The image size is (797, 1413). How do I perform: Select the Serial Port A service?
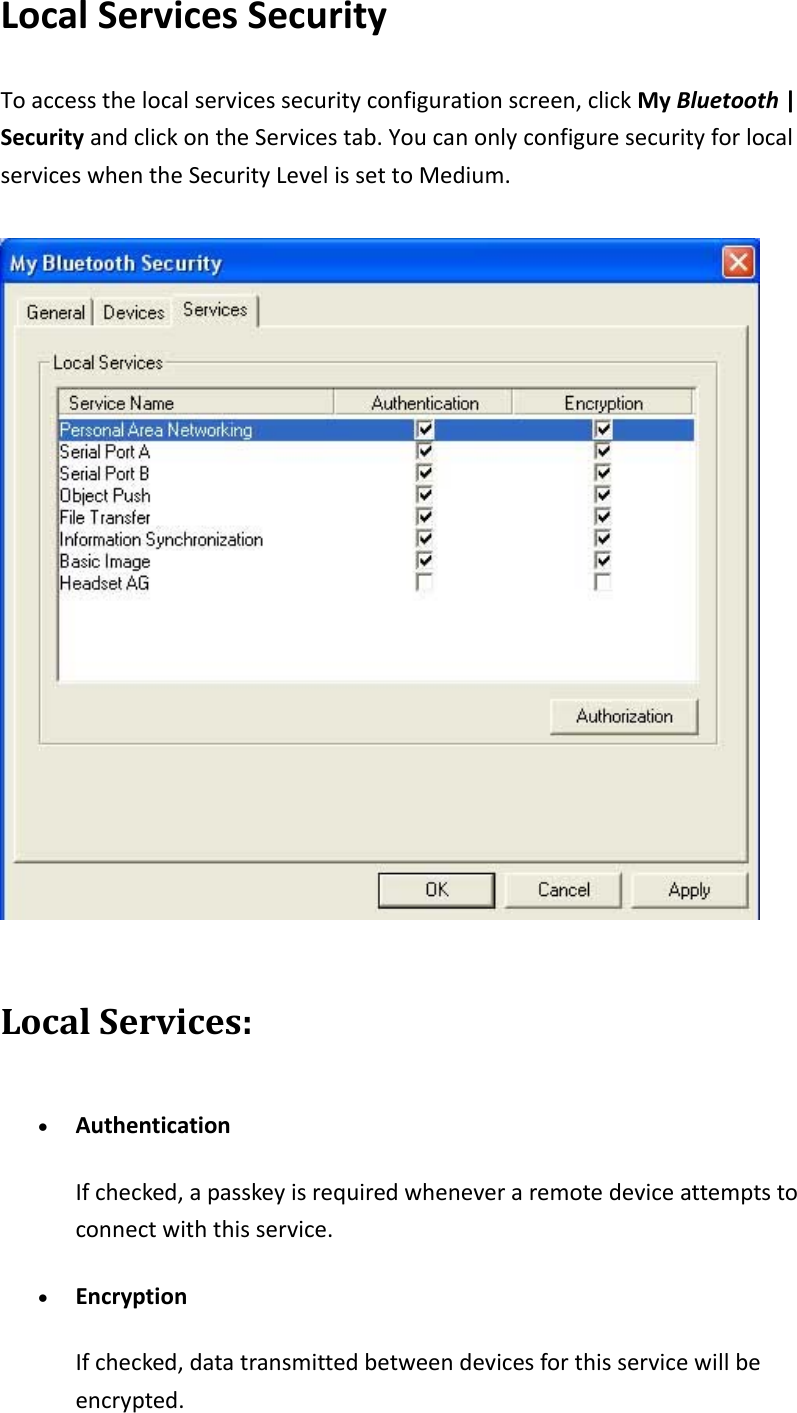[105, 452]
